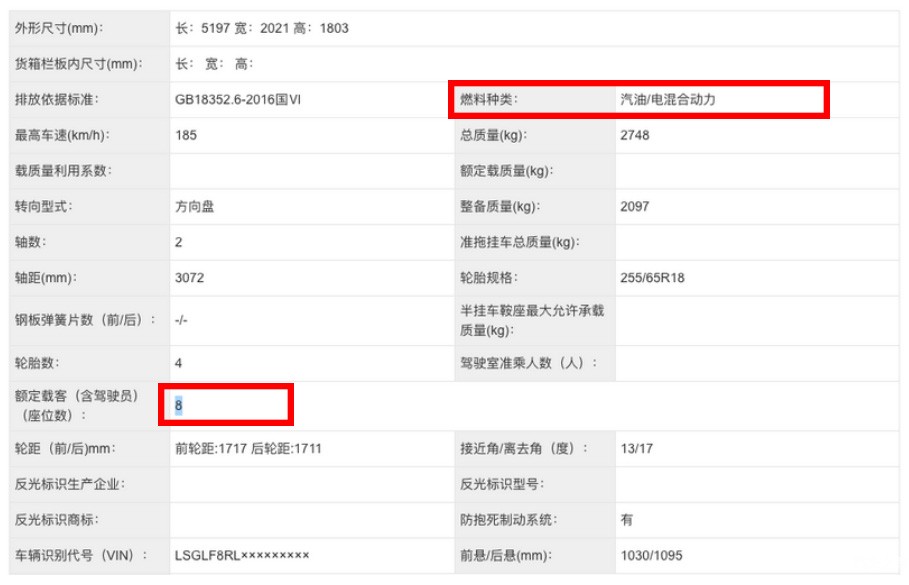The image size is (909, 585).
Task: Click the total mass value 2748
Action: (635, 136)
